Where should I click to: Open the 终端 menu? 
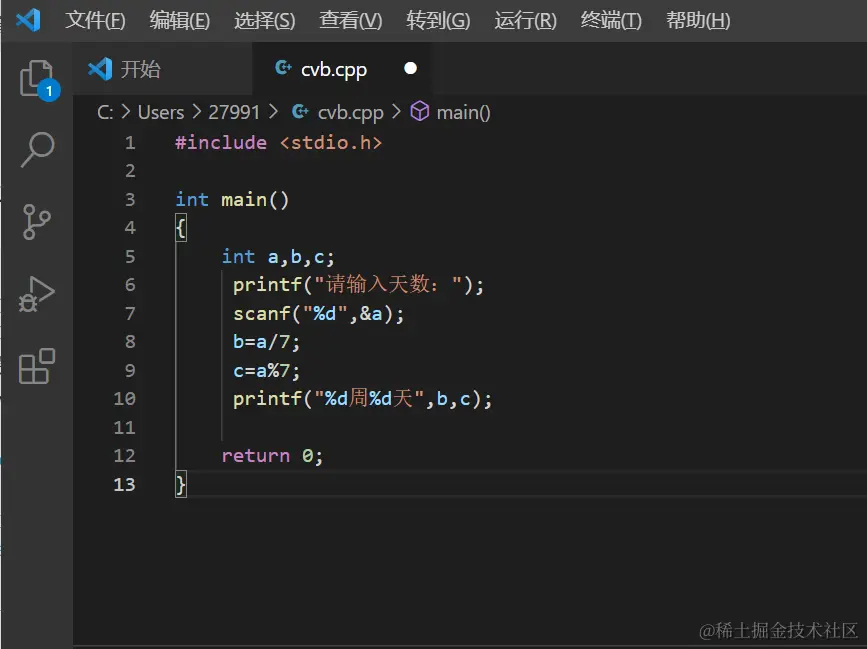(609, 19)
